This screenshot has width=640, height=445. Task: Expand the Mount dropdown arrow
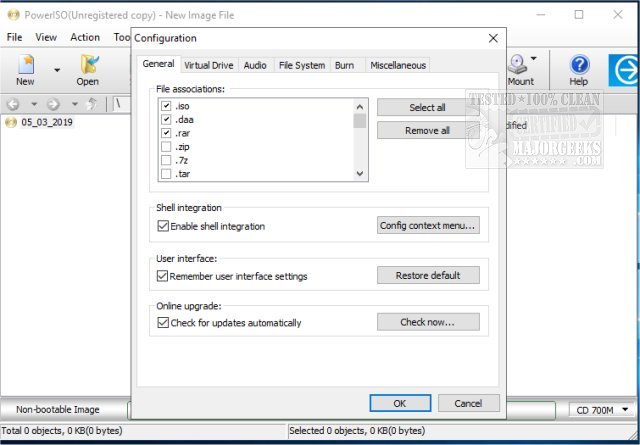click(x=533, y=58)
